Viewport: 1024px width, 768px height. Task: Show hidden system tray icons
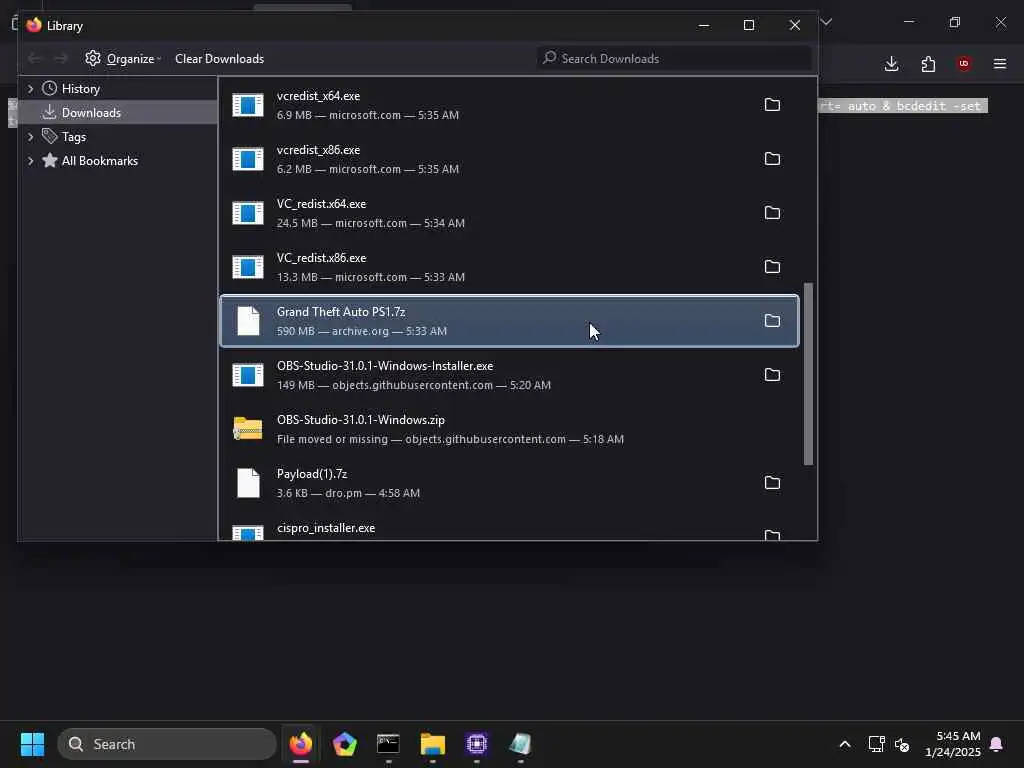(844, 744)
